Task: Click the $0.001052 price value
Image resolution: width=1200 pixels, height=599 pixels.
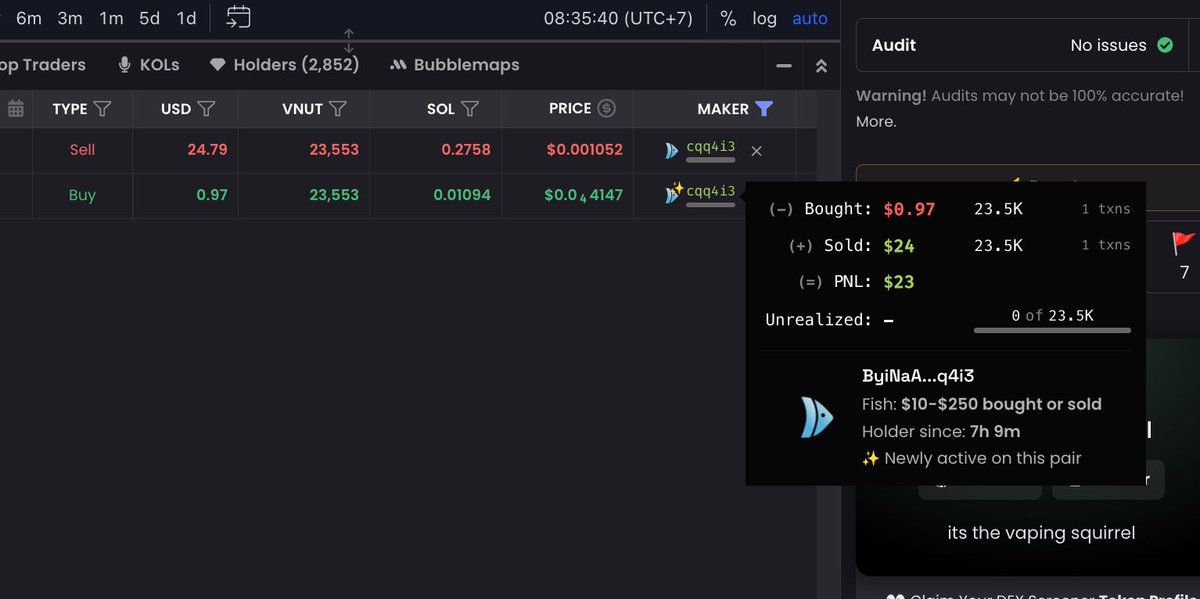Action: click(x=584, y=150)
